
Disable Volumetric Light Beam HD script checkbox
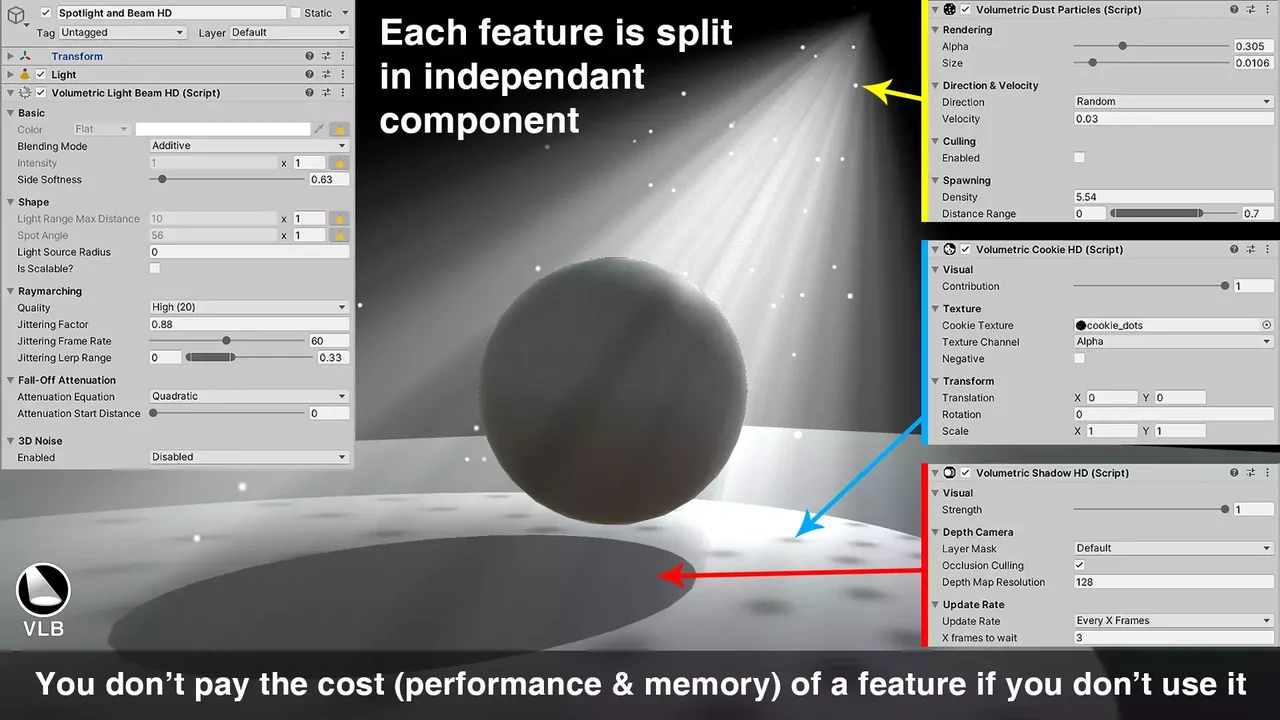(41, 93)
